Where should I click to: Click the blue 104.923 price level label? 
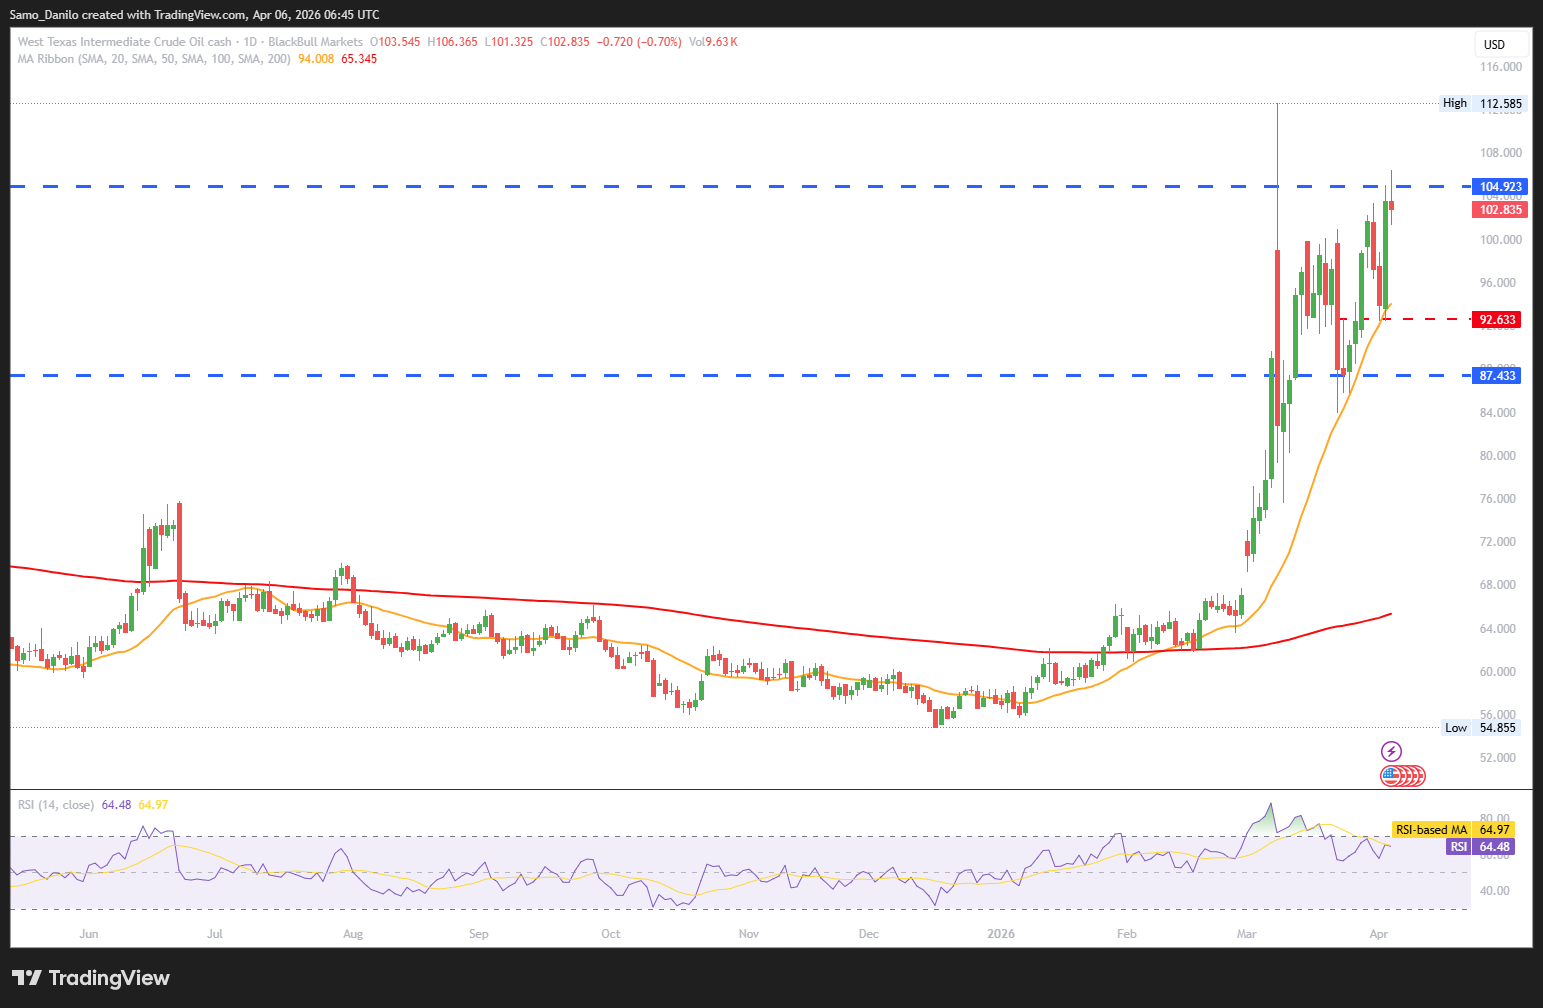tap(1500, 187)
